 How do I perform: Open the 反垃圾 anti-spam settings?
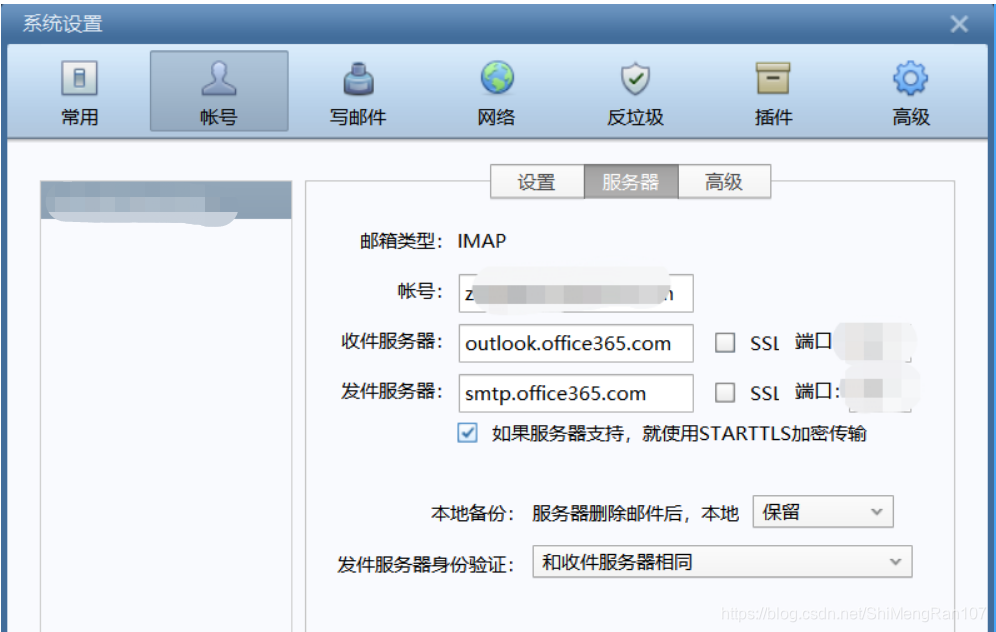pos(635,91)
